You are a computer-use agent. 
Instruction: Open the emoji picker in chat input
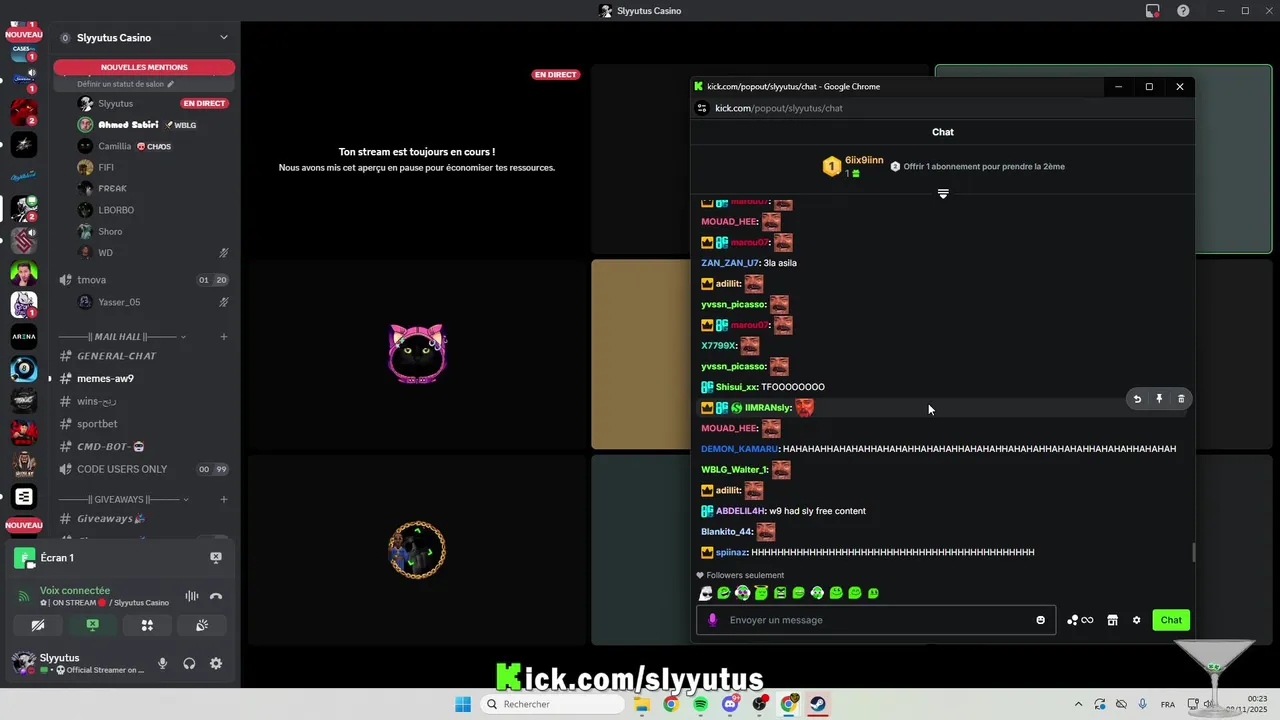(1040, 620)
